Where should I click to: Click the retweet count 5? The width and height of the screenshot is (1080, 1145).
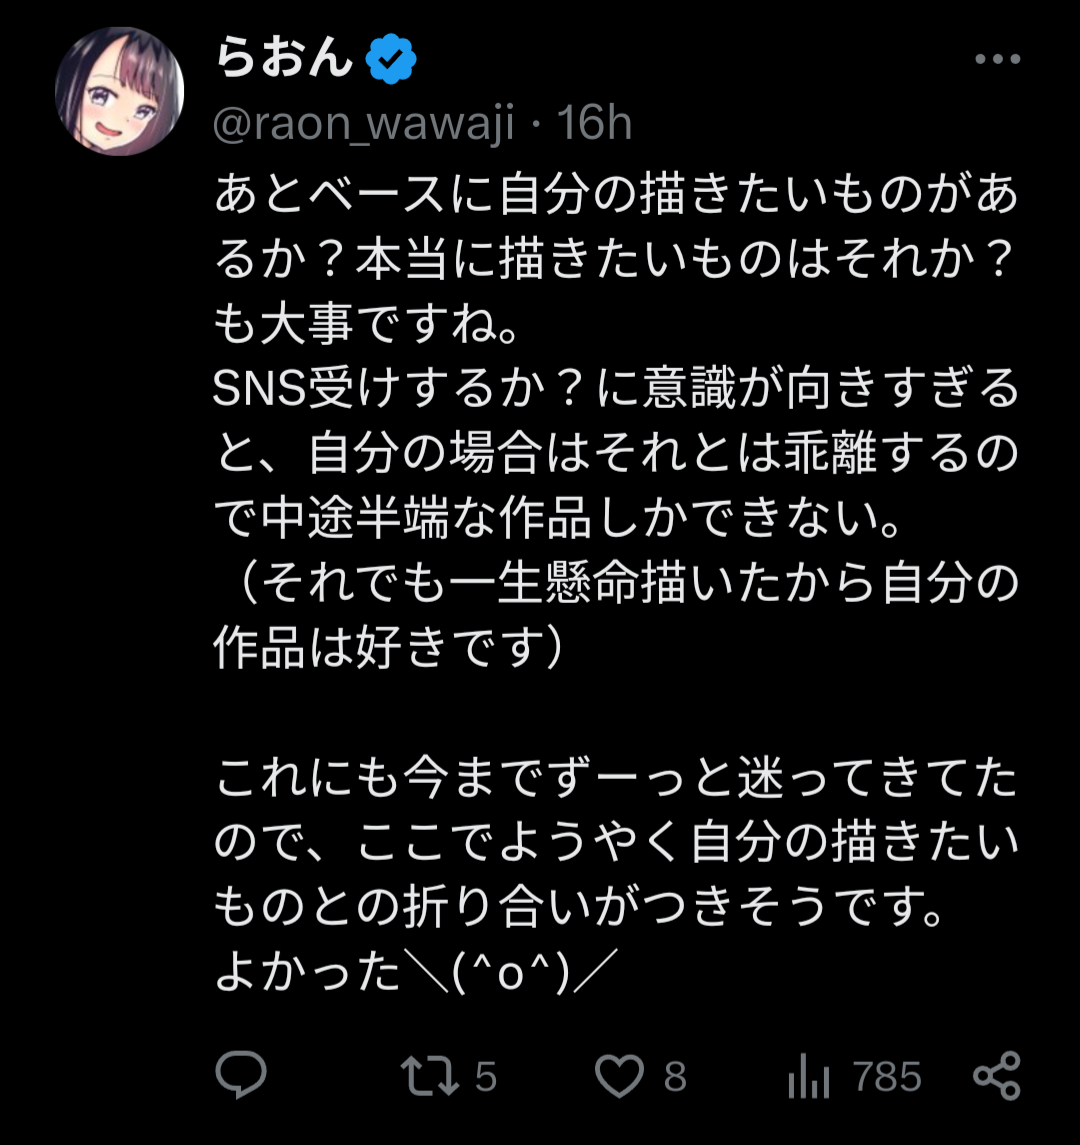point(486,1077)
